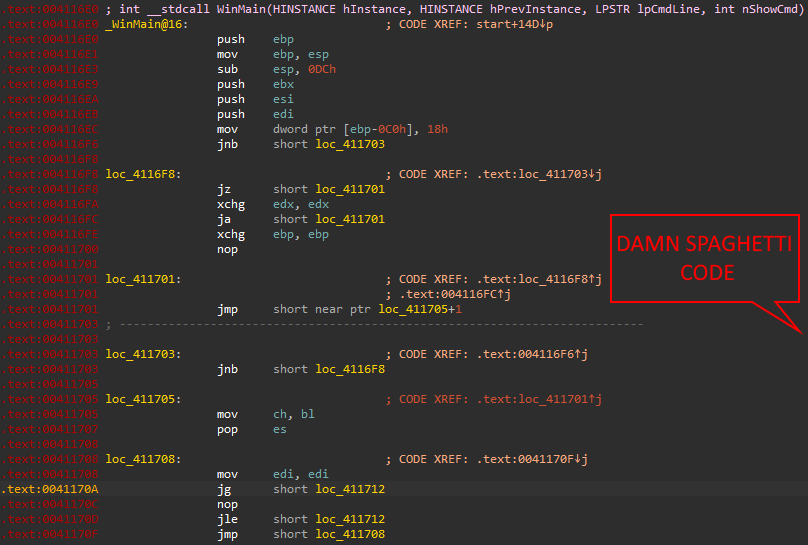Click the 0DCh operand in sub esp
Viewport: 808px width, 545px height.
pos(322,69)
